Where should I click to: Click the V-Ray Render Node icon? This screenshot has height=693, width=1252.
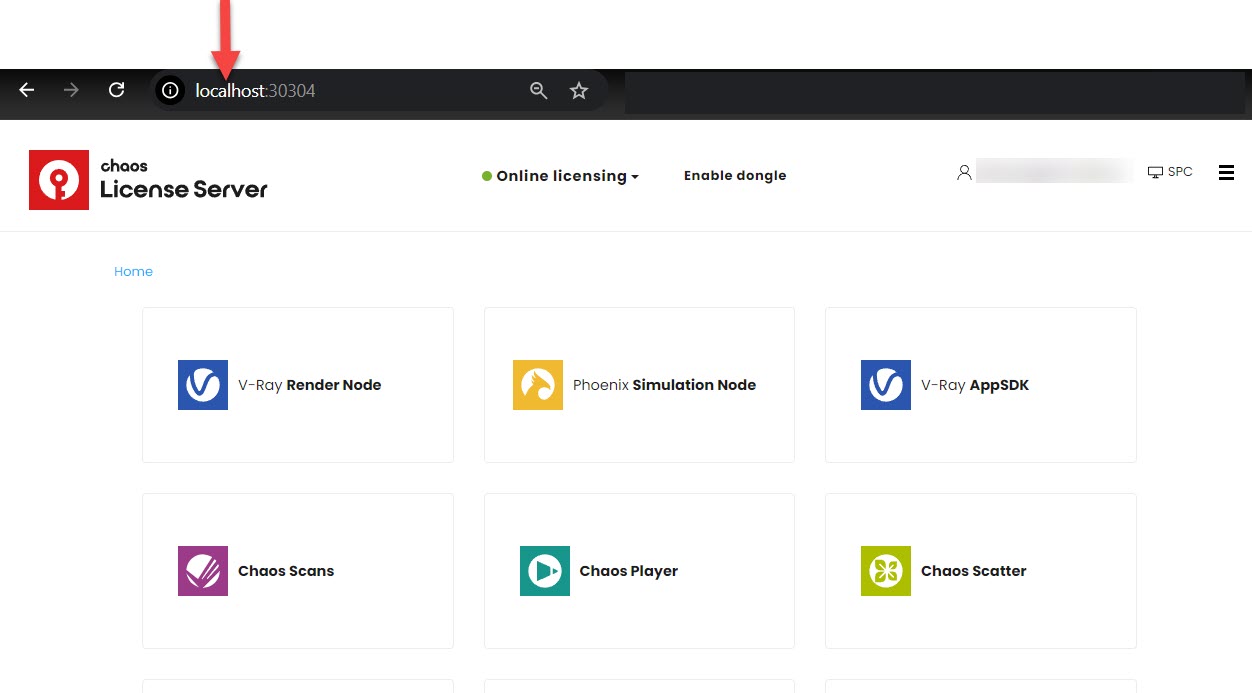pyautogui.click(x=203, y=385)
